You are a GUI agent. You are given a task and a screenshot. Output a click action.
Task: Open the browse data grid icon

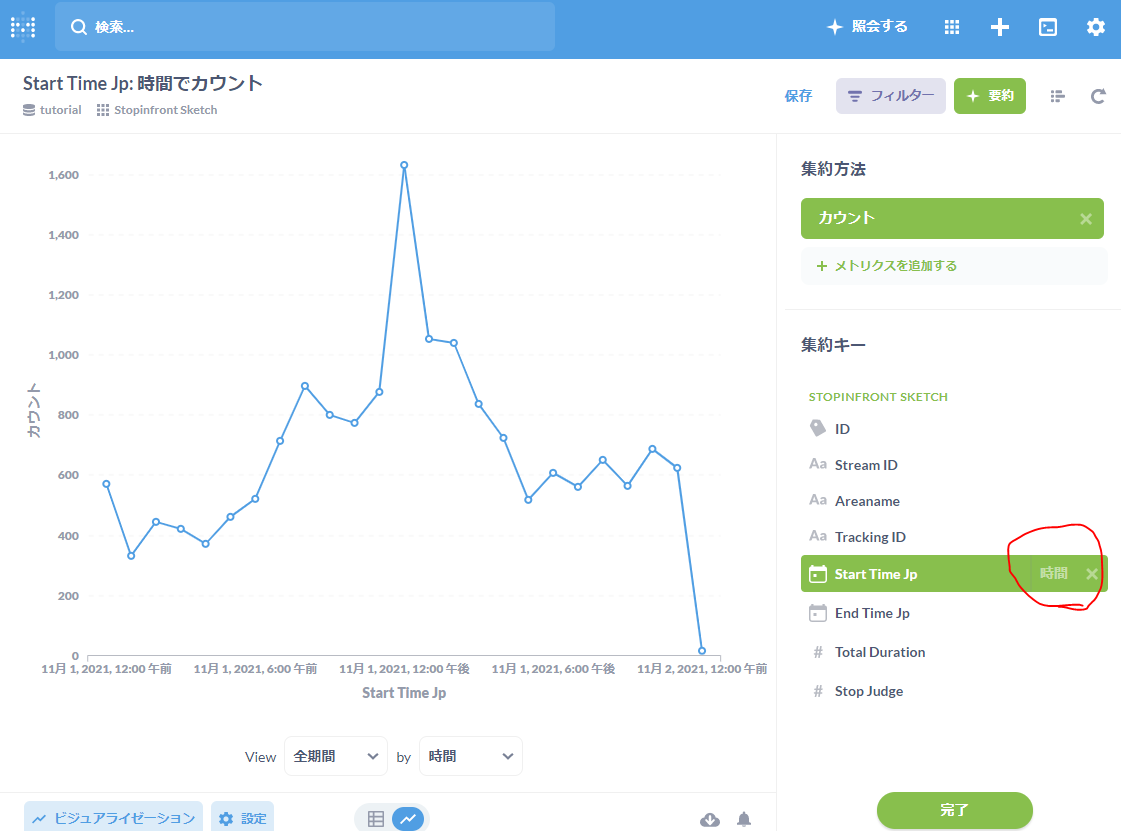click(x=952, y=27)
